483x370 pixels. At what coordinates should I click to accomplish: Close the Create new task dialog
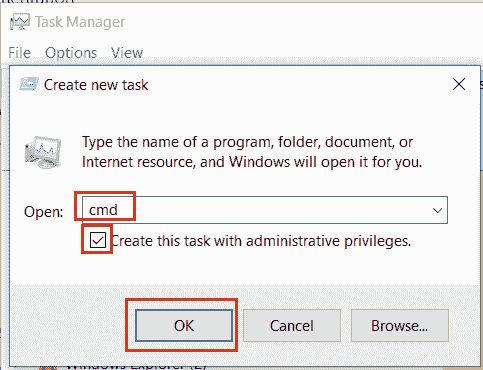point(459,84)
